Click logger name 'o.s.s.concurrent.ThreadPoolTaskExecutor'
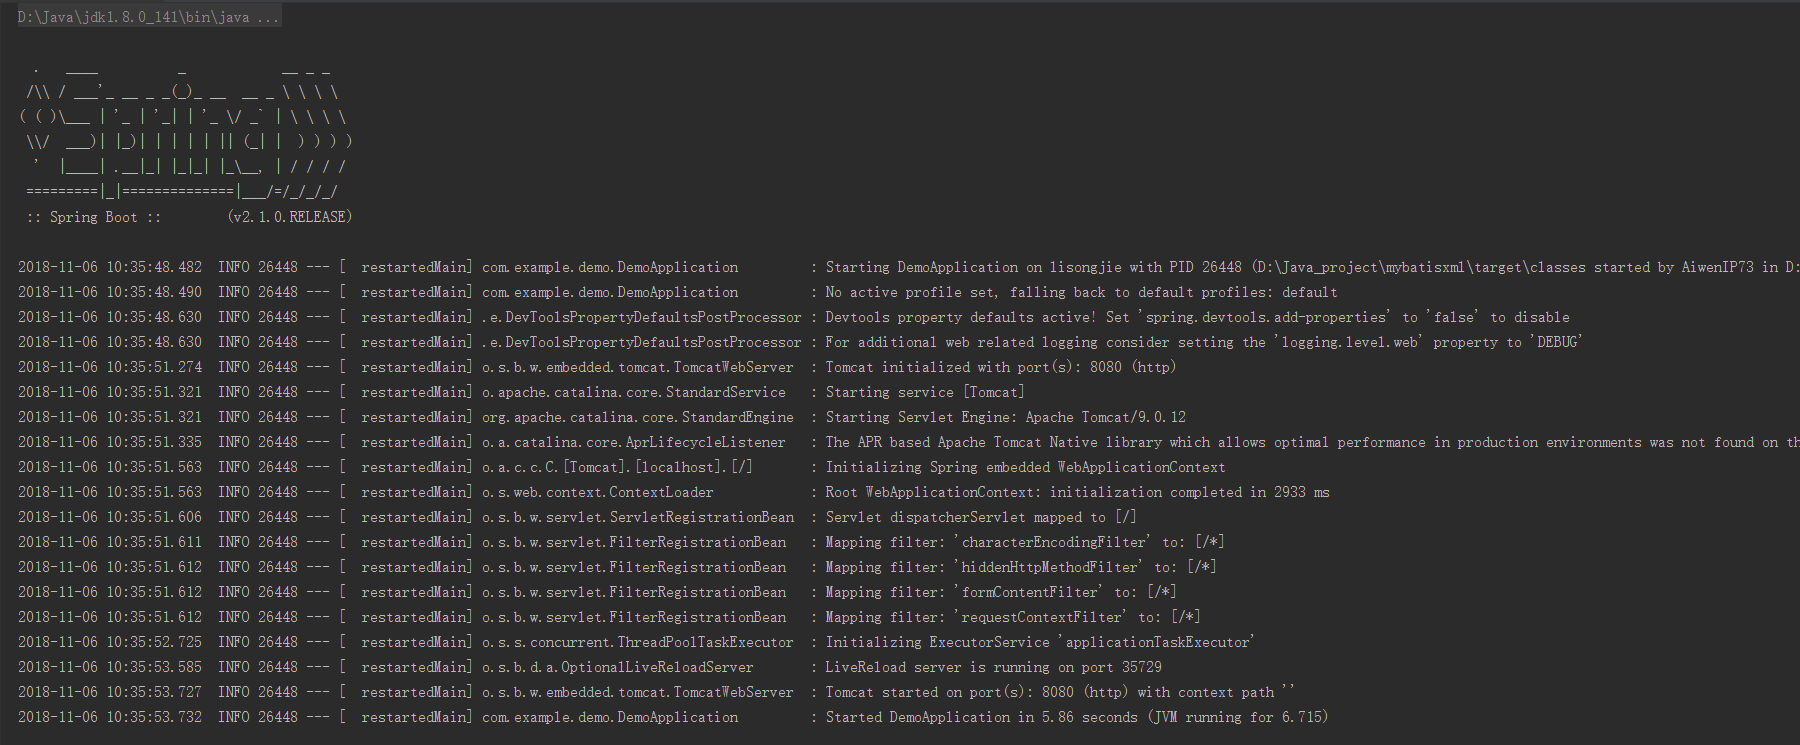 pos(638,642)
